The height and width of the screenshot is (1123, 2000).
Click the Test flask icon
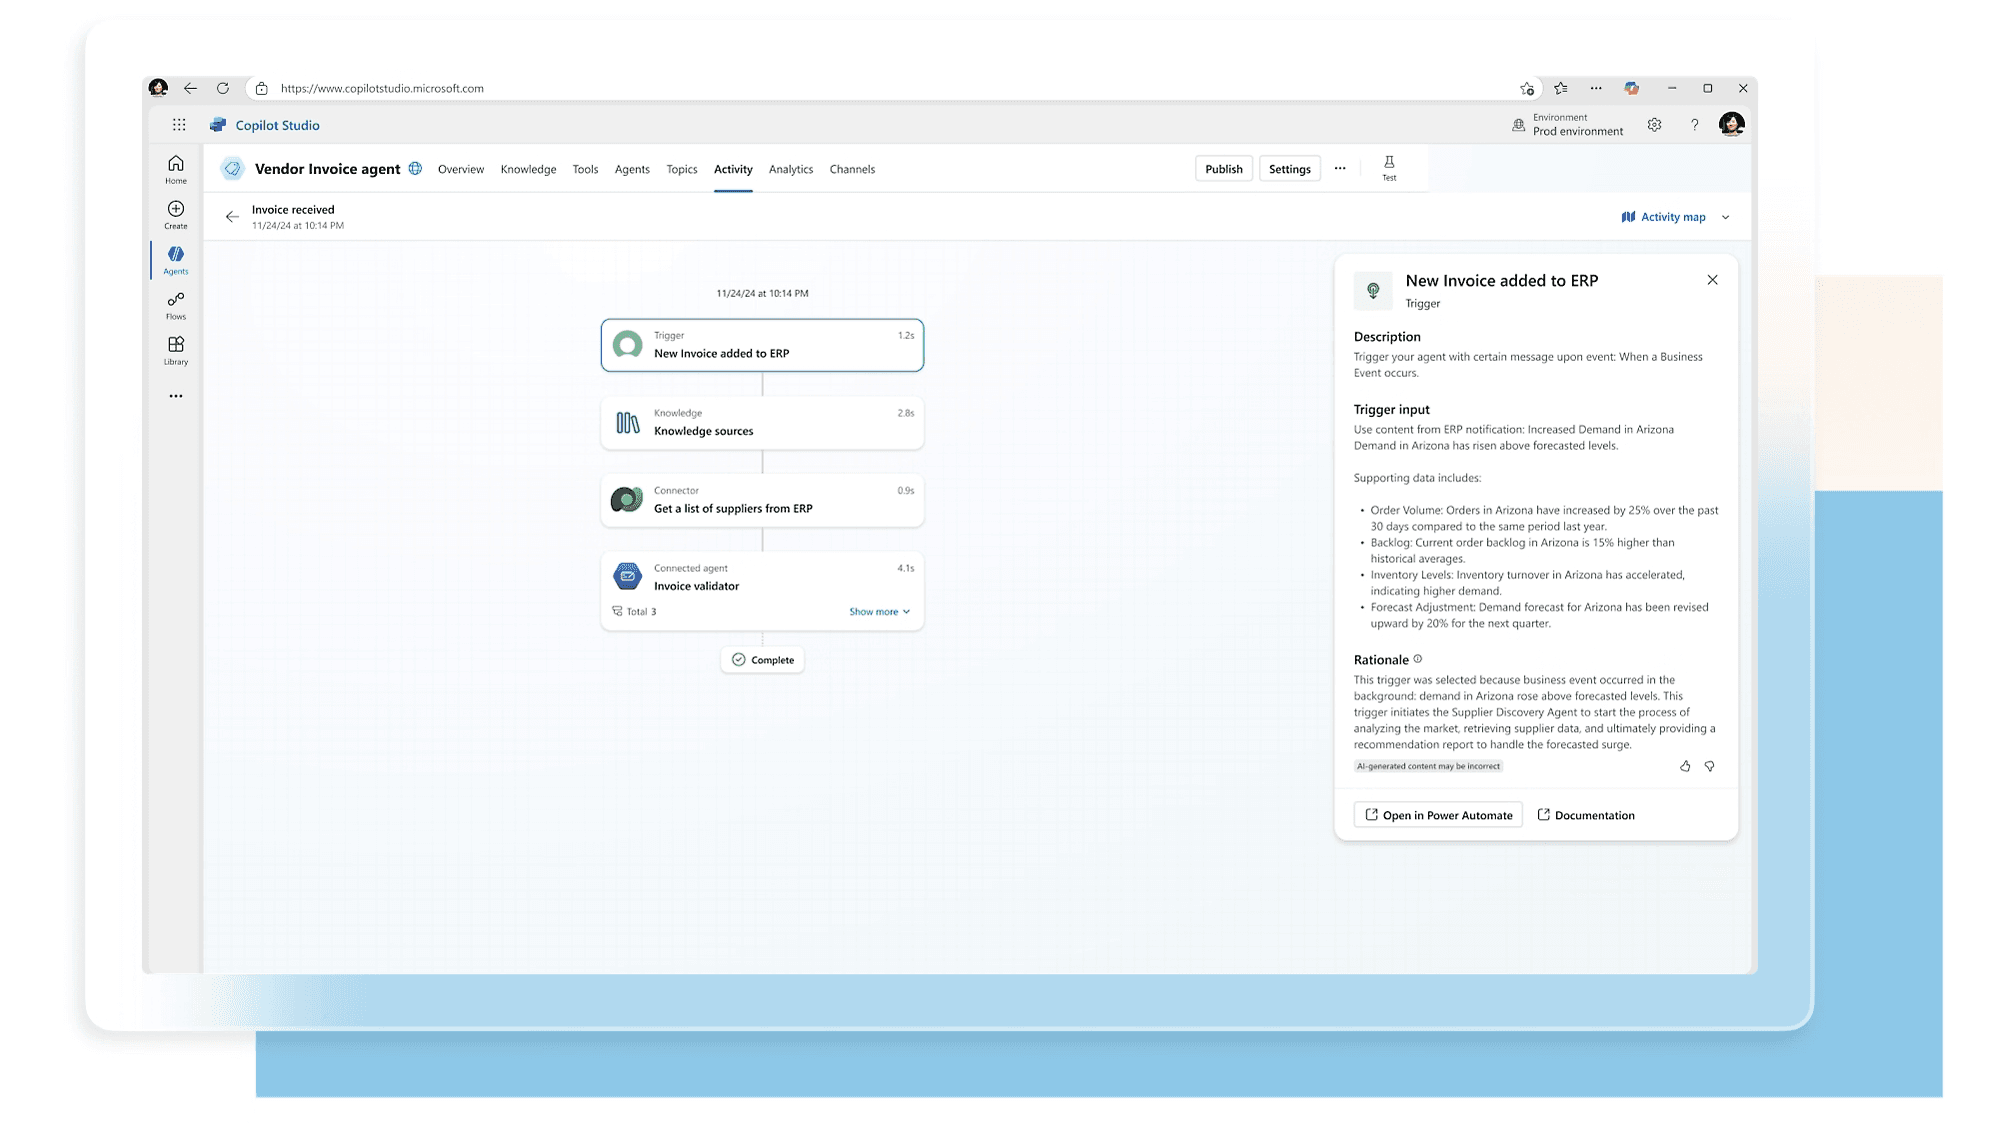point(1389,167)
